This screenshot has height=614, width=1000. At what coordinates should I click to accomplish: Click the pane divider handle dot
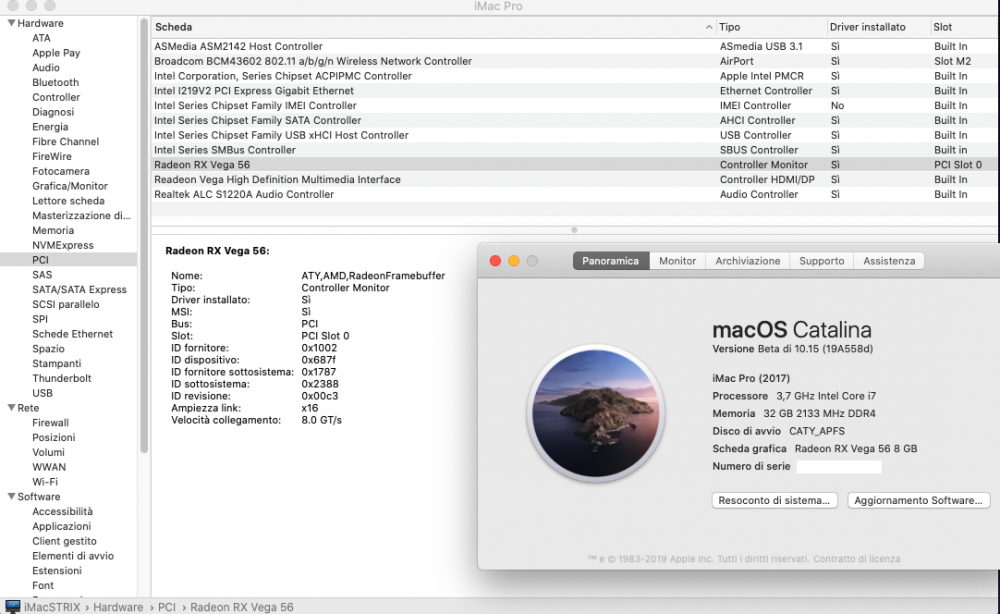[x=574, y=230]
